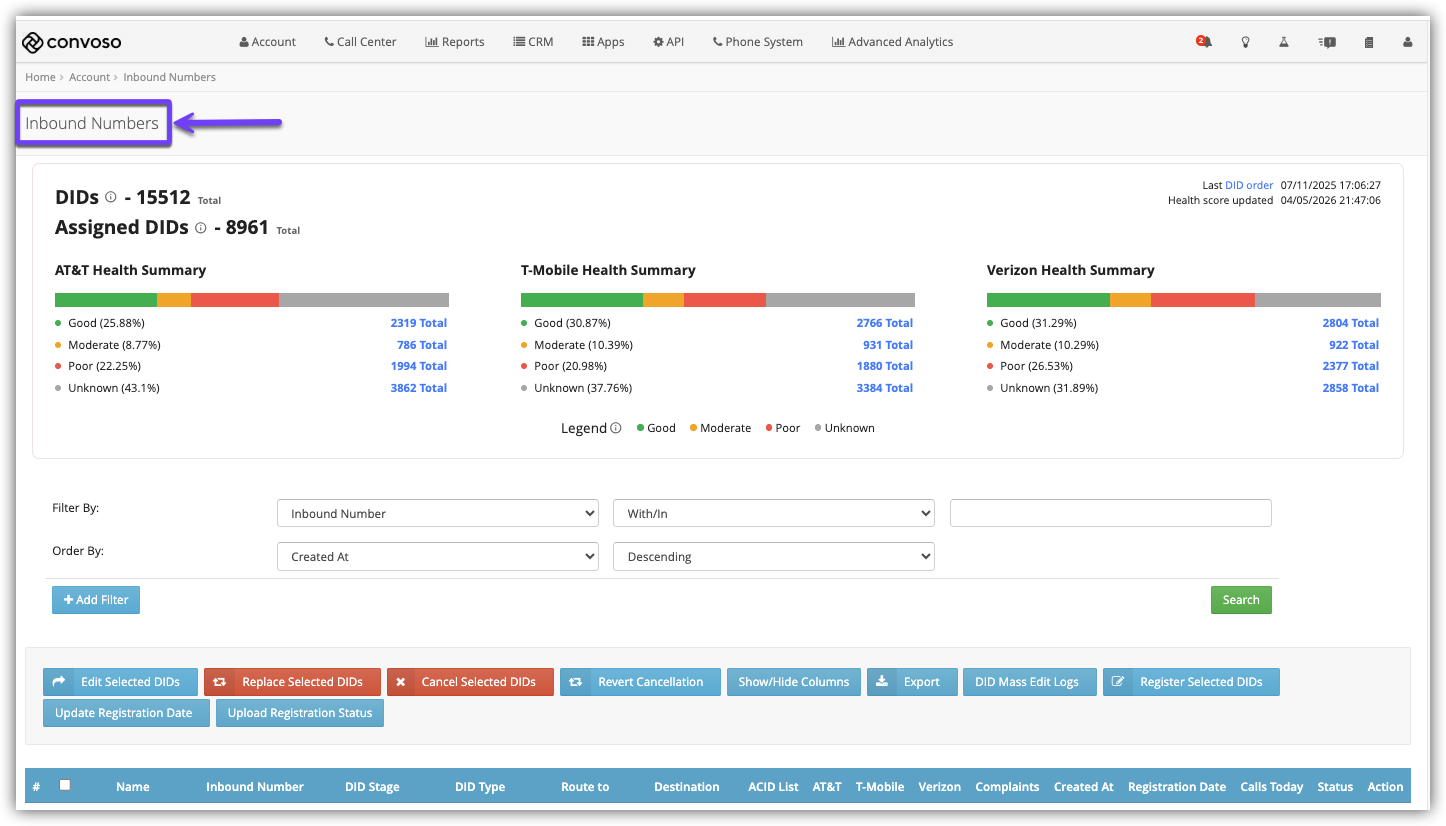The image size is (1446, 826).
Task: Click the info icon beside Assigned DIDs
Action: pos(200,228)
